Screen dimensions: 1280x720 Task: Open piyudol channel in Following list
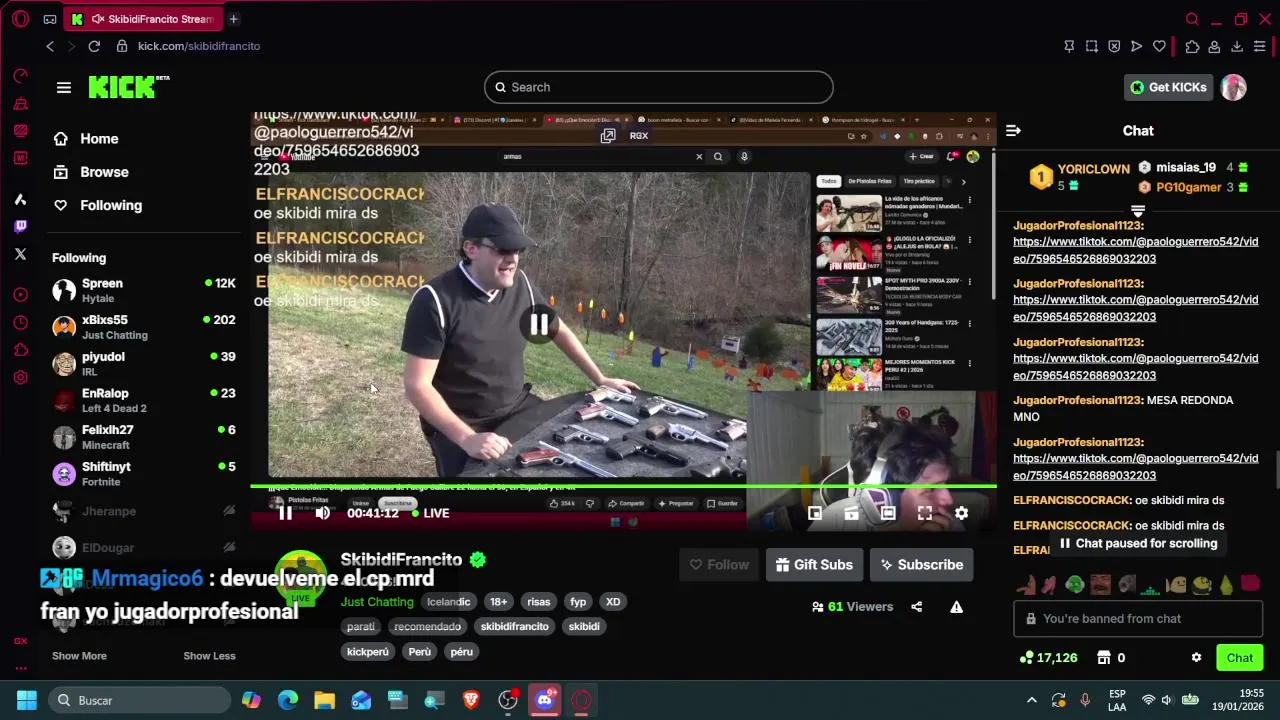(x=144, y=364)
